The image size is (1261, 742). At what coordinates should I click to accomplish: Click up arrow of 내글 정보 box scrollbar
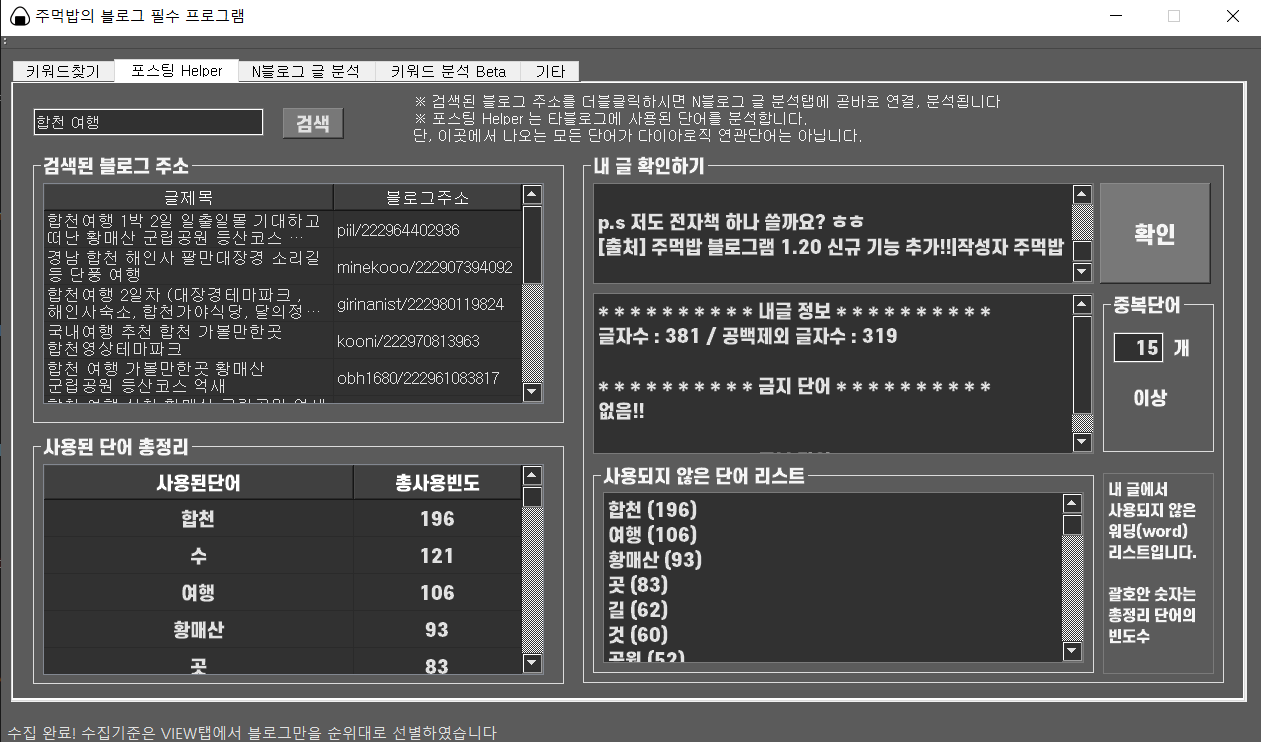click(x=1082, y=305)
